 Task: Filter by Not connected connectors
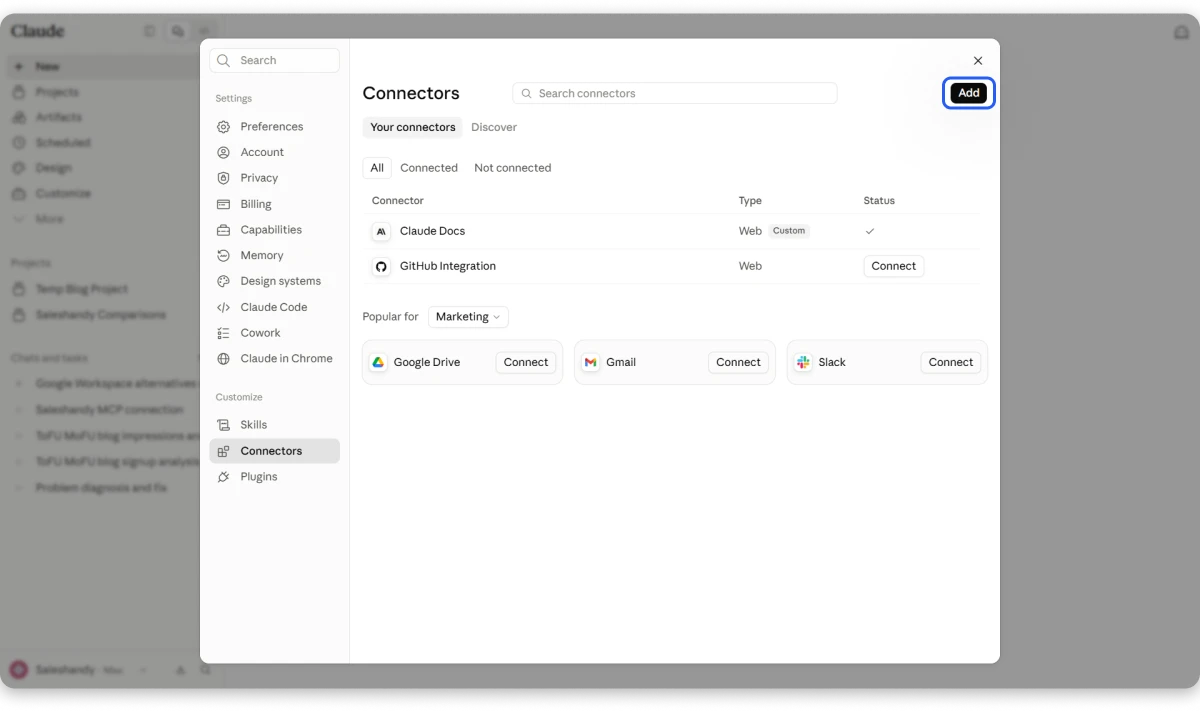[513, 168]
